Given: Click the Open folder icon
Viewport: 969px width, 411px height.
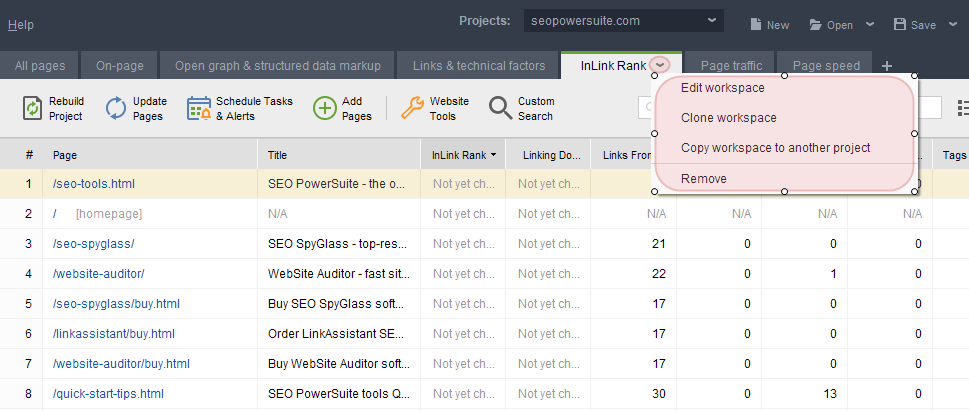Looking at the screenshot, I should 816,25.
